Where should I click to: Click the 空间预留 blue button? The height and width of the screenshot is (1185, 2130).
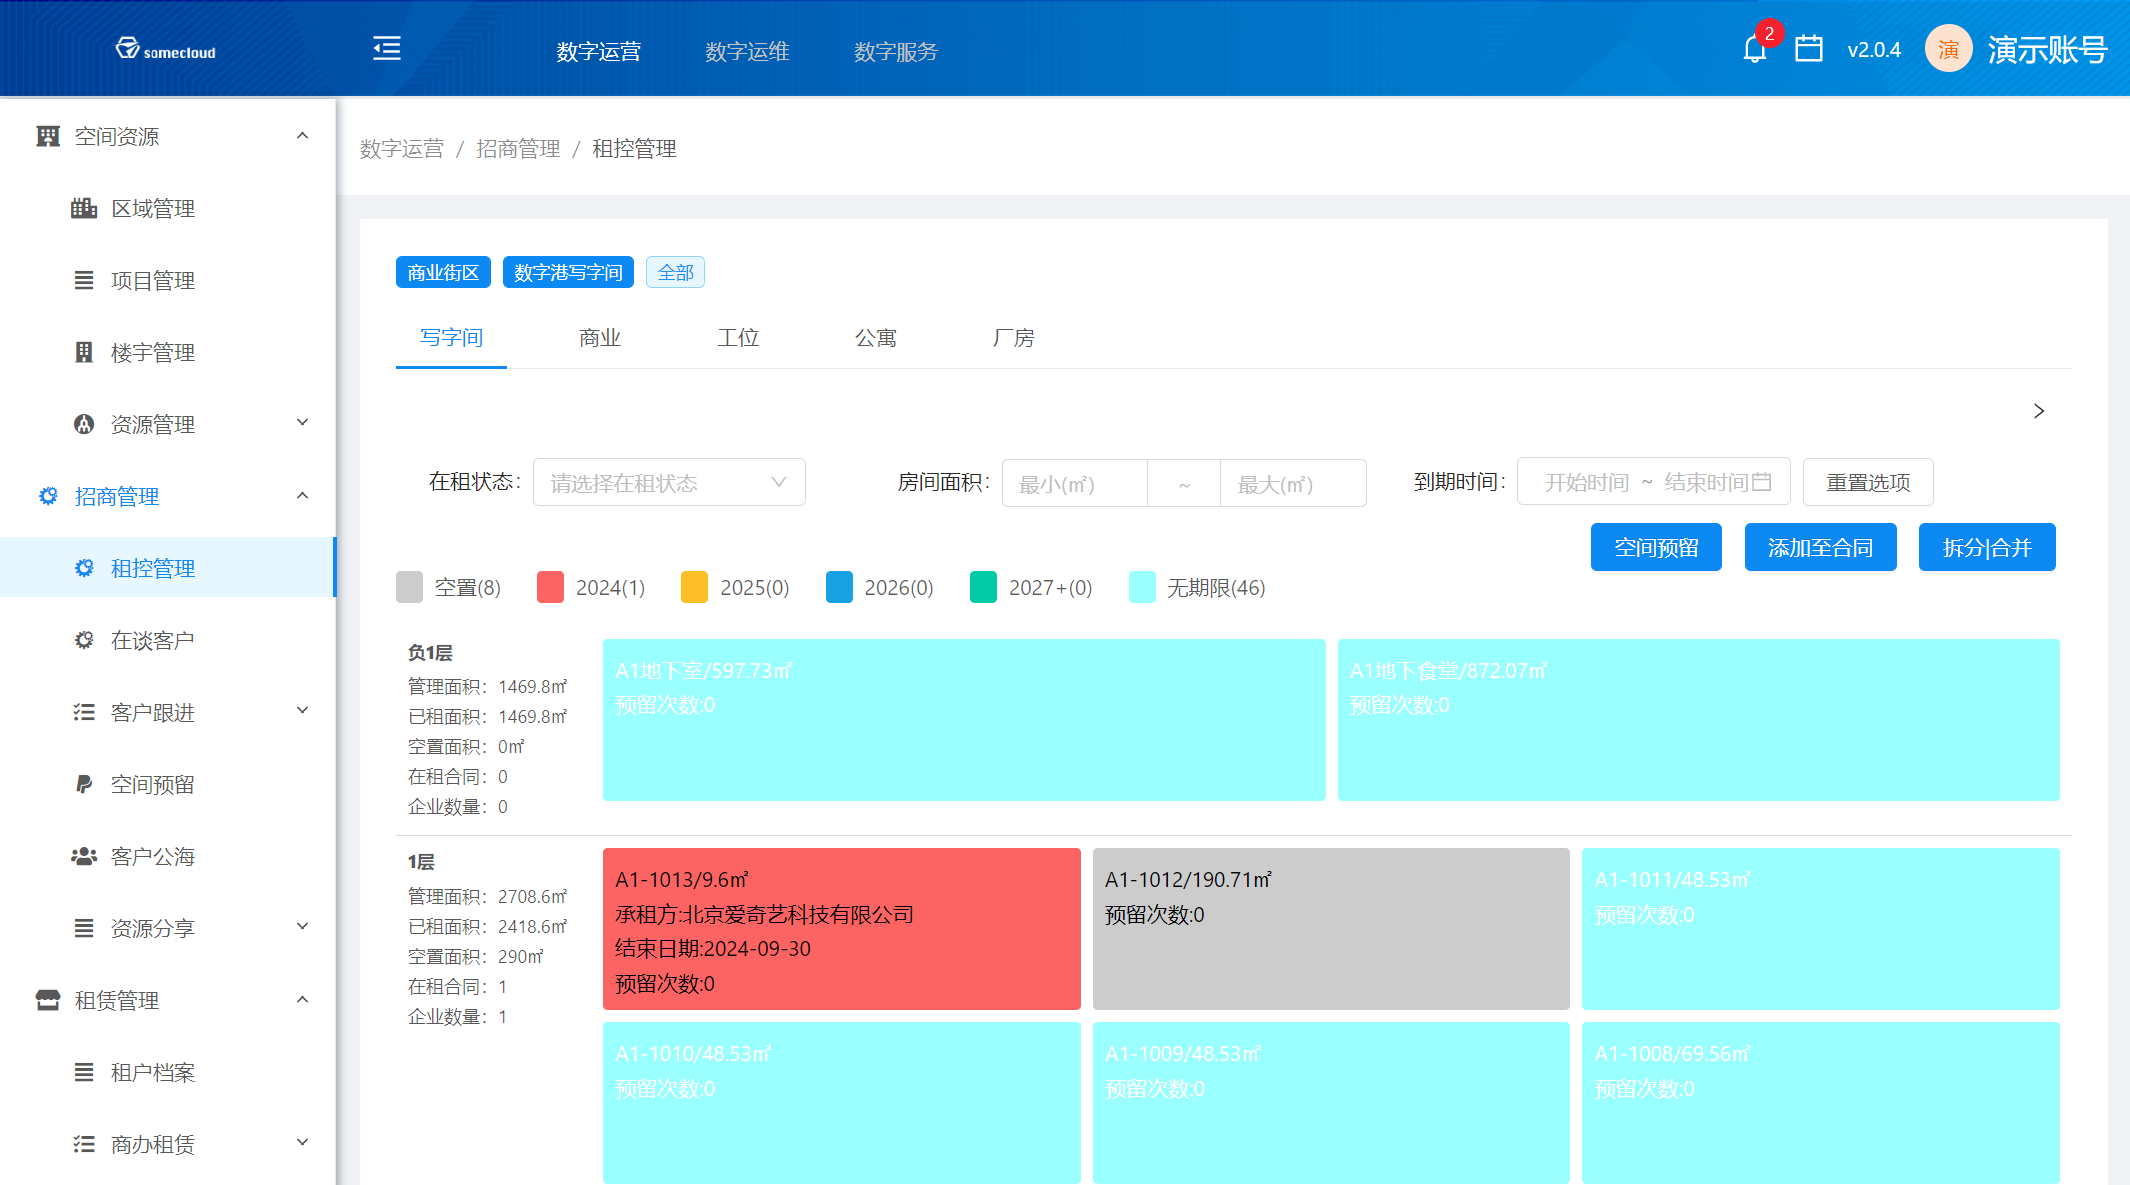click(x=1656, y=547)
